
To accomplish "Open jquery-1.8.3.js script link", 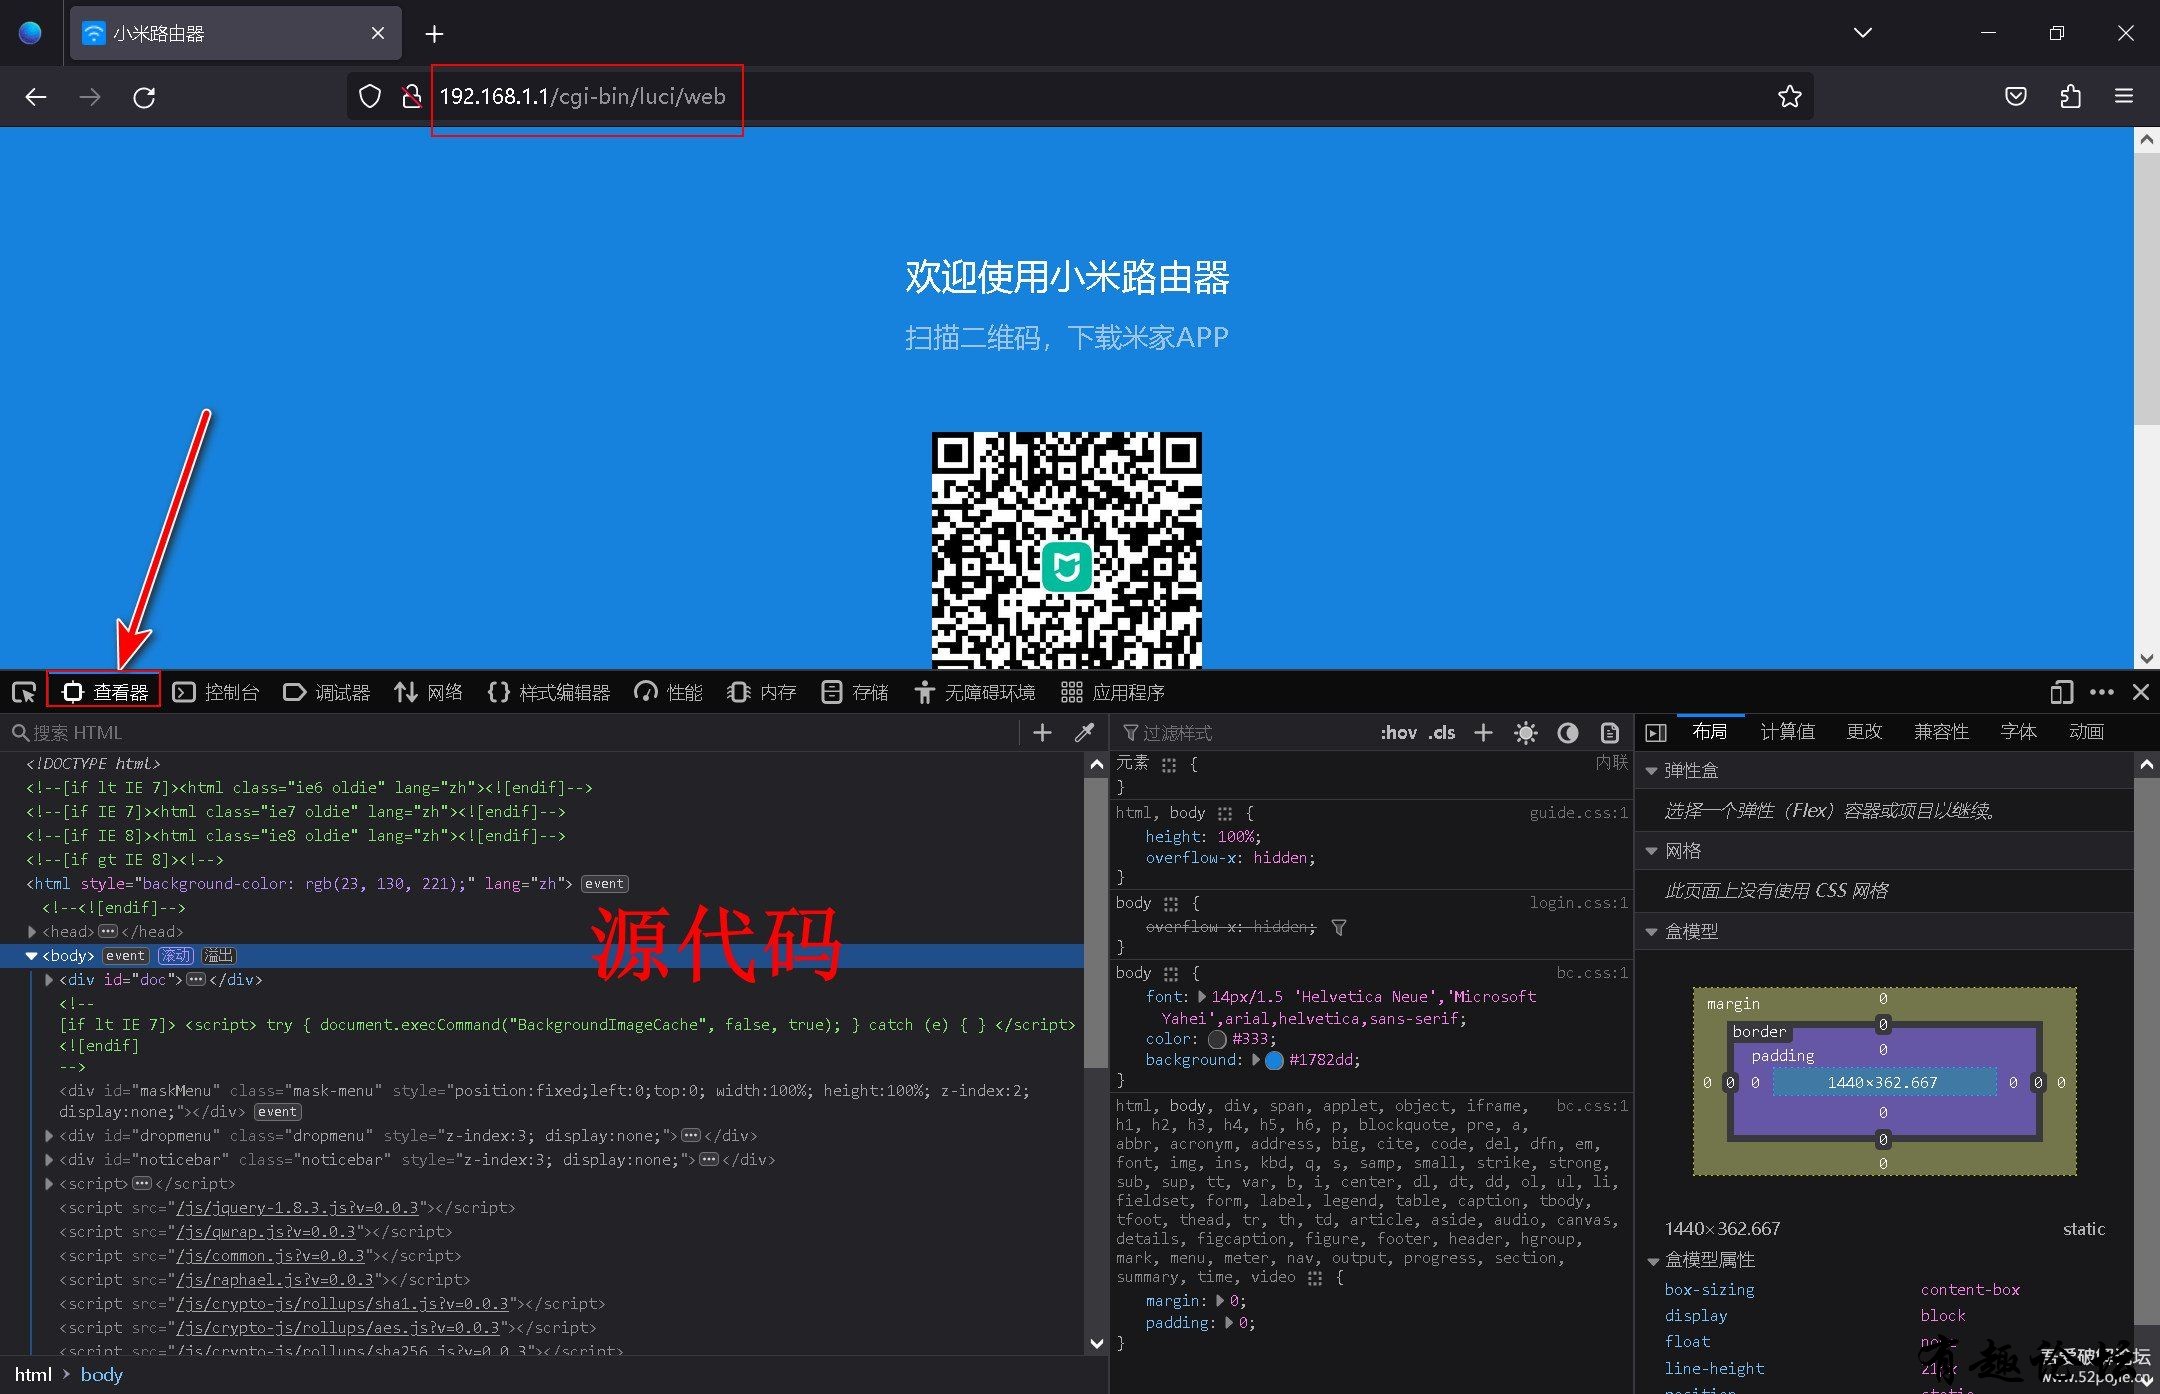I will 297,1208.
